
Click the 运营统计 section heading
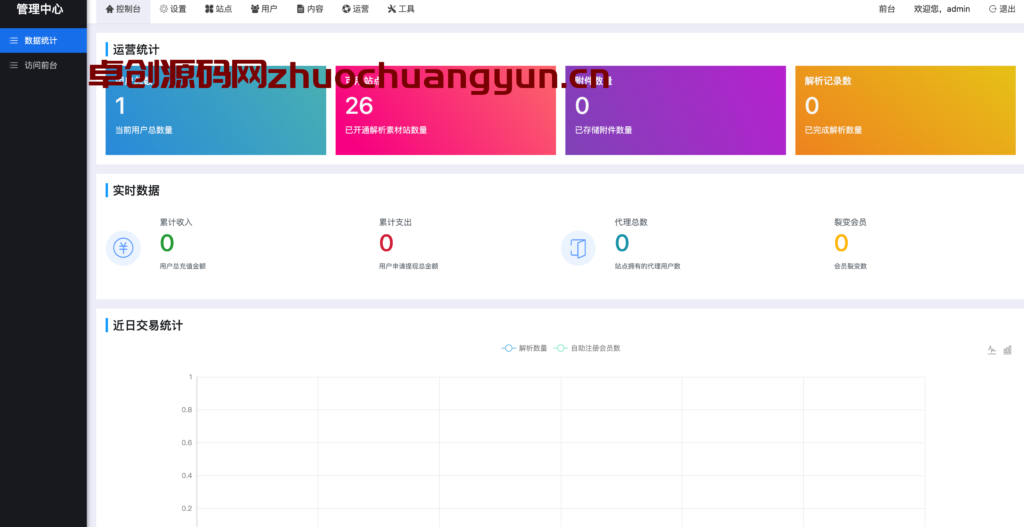136,50
